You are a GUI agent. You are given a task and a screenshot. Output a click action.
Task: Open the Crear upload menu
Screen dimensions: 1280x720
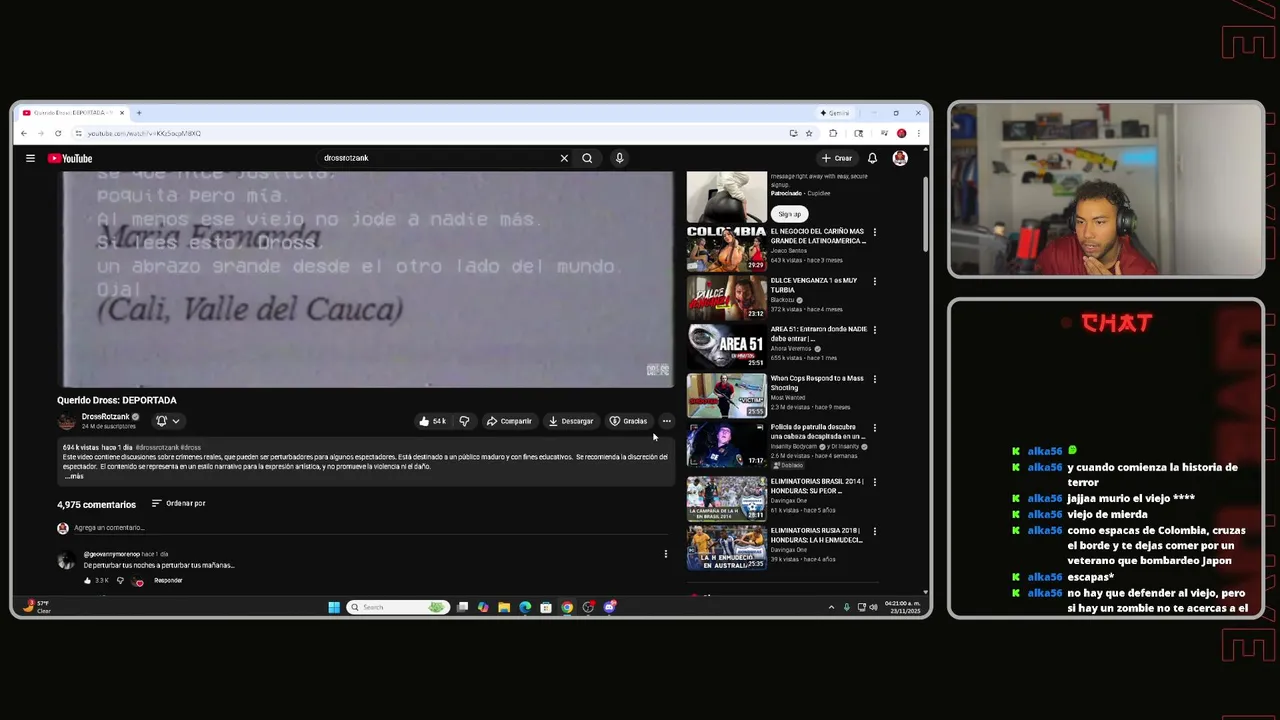pos(837,158)
